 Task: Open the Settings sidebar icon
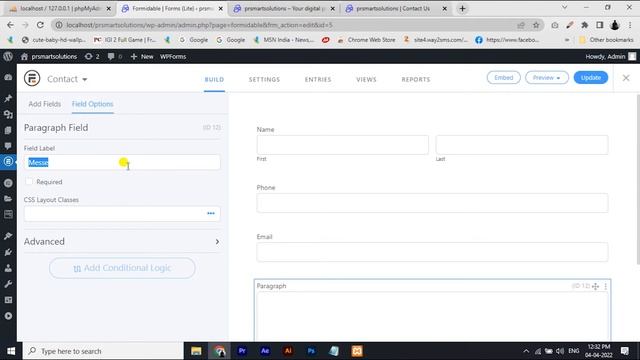click(8, 300)
